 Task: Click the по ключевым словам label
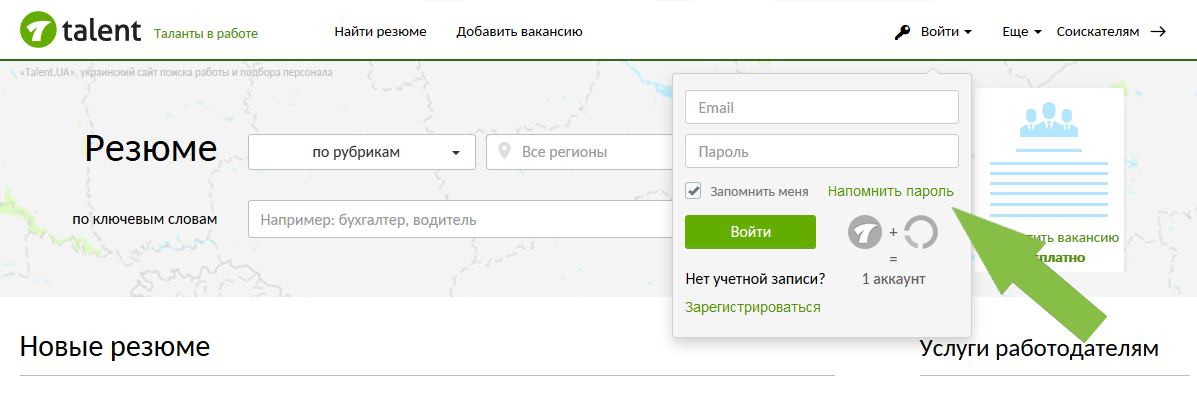(x=145, y=219)
